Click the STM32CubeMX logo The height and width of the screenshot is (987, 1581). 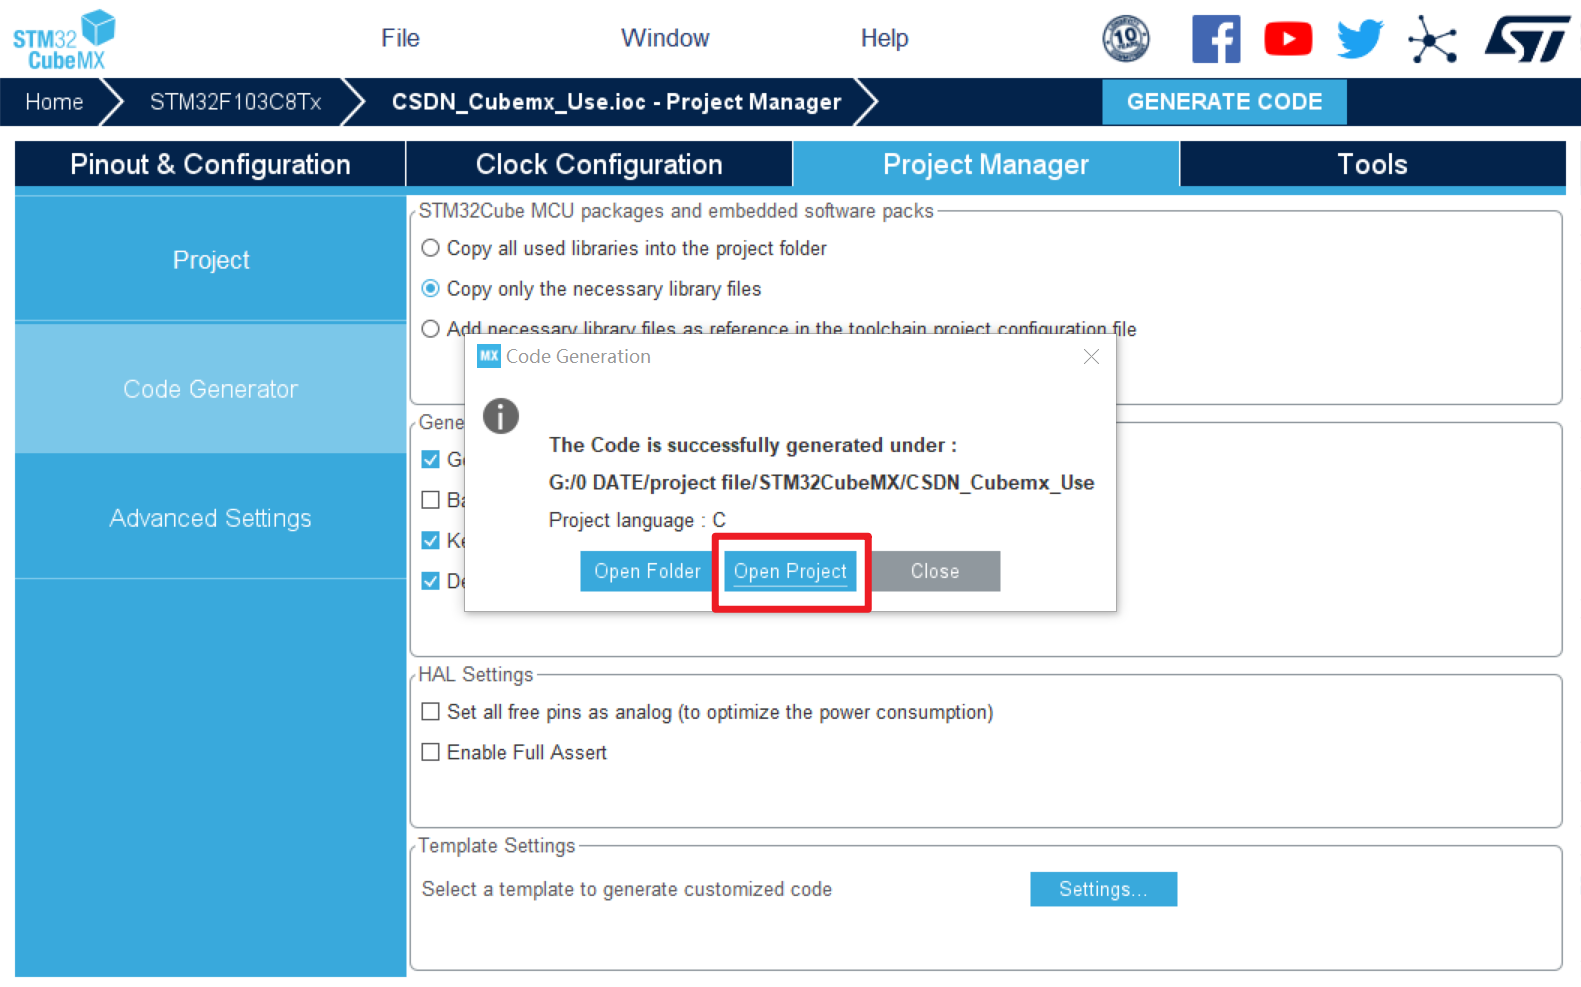coord(64,40)
